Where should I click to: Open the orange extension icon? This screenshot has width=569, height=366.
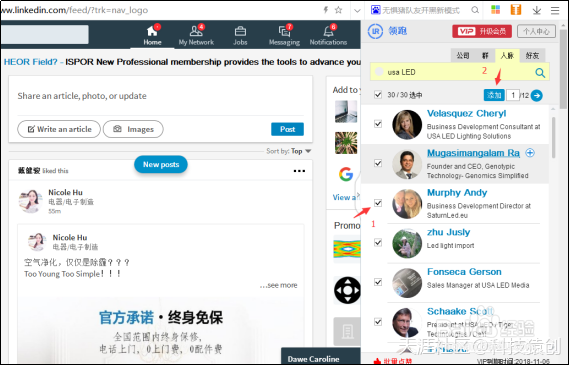tap(516, 10)
